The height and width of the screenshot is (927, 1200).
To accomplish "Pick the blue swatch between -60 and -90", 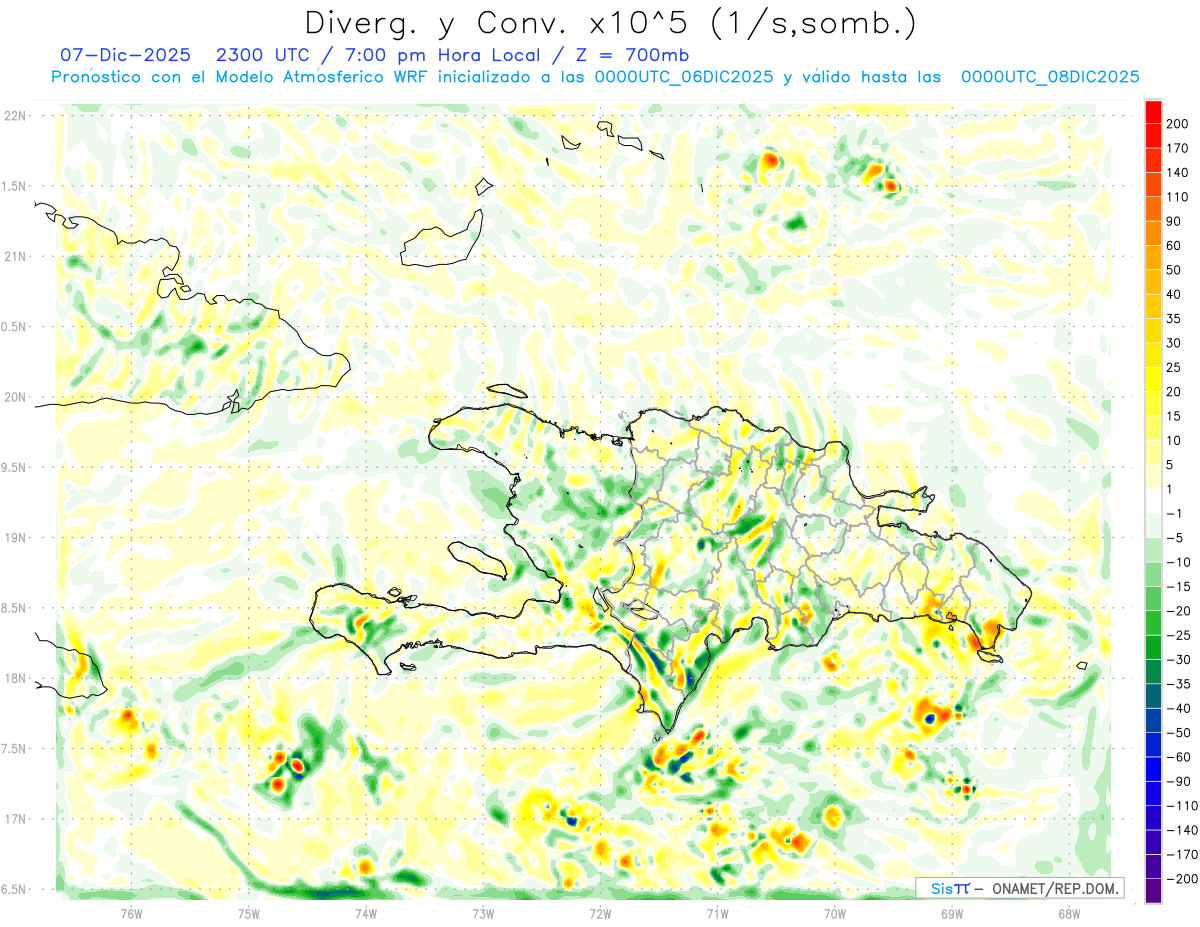I will tap(1153, 770).
